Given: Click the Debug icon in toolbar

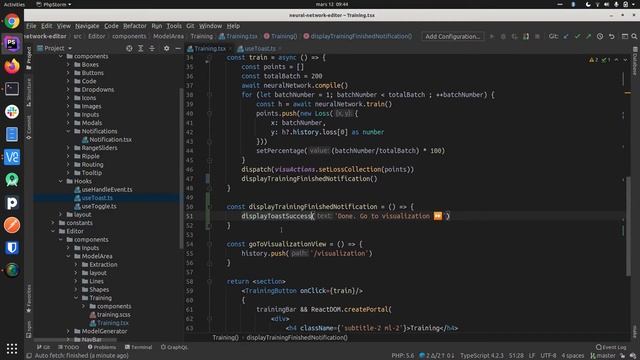Looking at the screenshot, I should pos(503,36).
